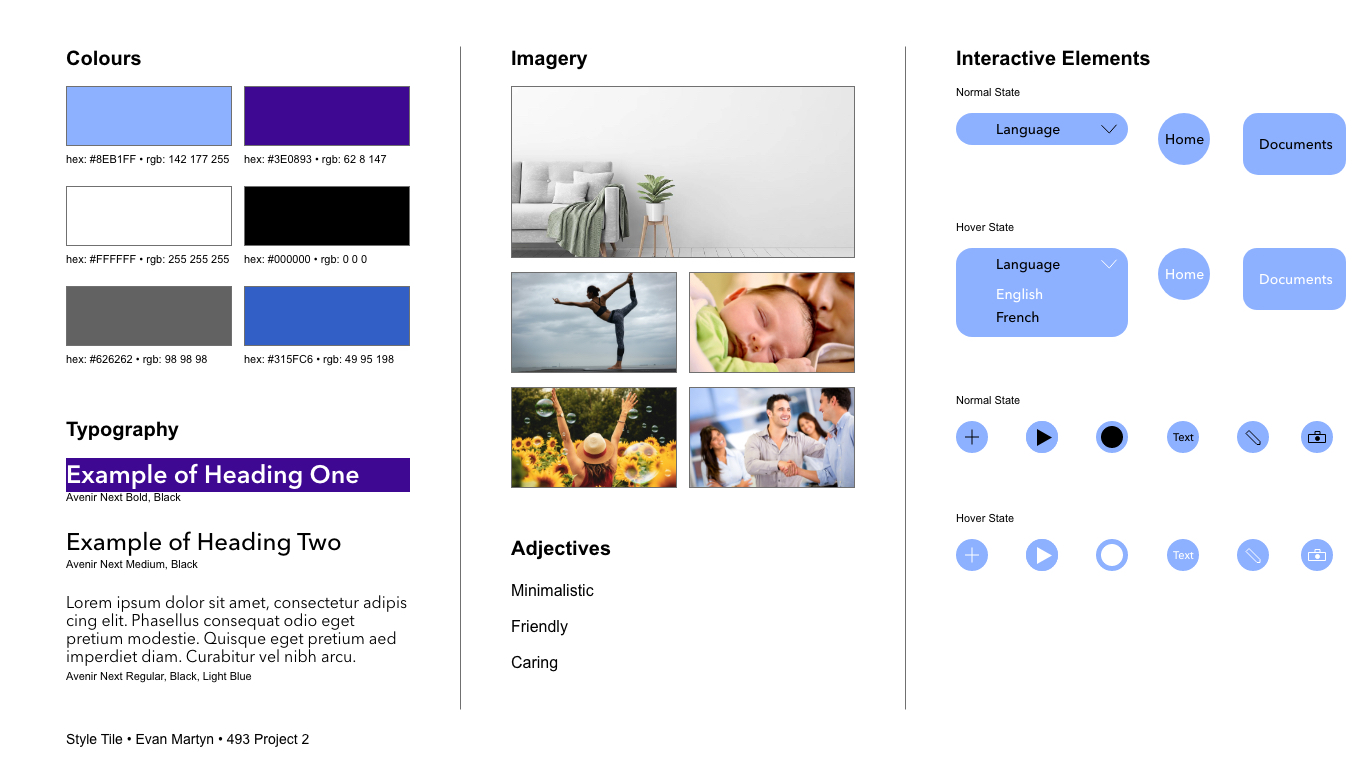Select the black camera icon
Screen dimensions: 1366x768
pos(1316,437)
